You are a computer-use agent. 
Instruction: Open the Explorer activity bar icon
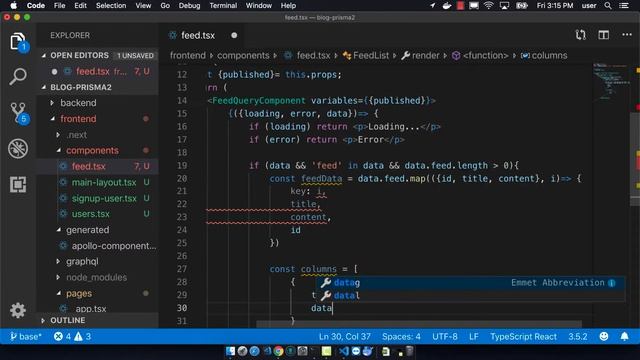pos(18,41)
